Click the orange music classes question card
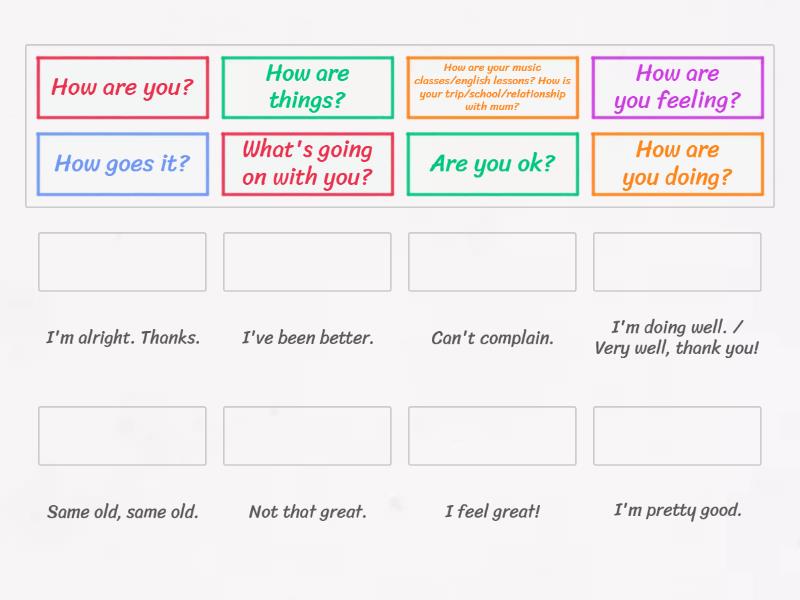The width and height of the screenshot is (800, 600). click(x=492, y=87)
